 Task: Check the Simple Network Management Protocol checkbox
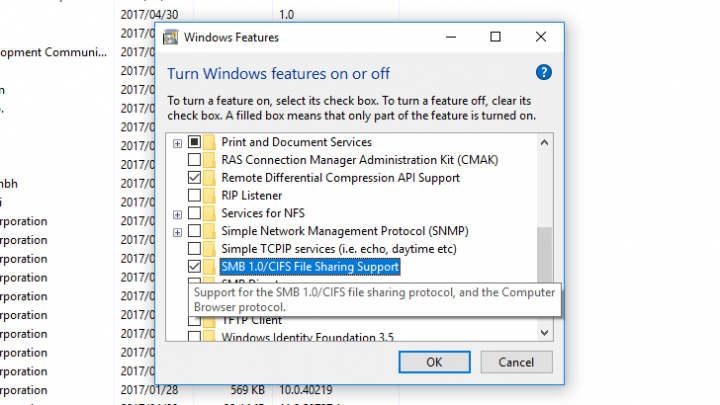point(194,231)
